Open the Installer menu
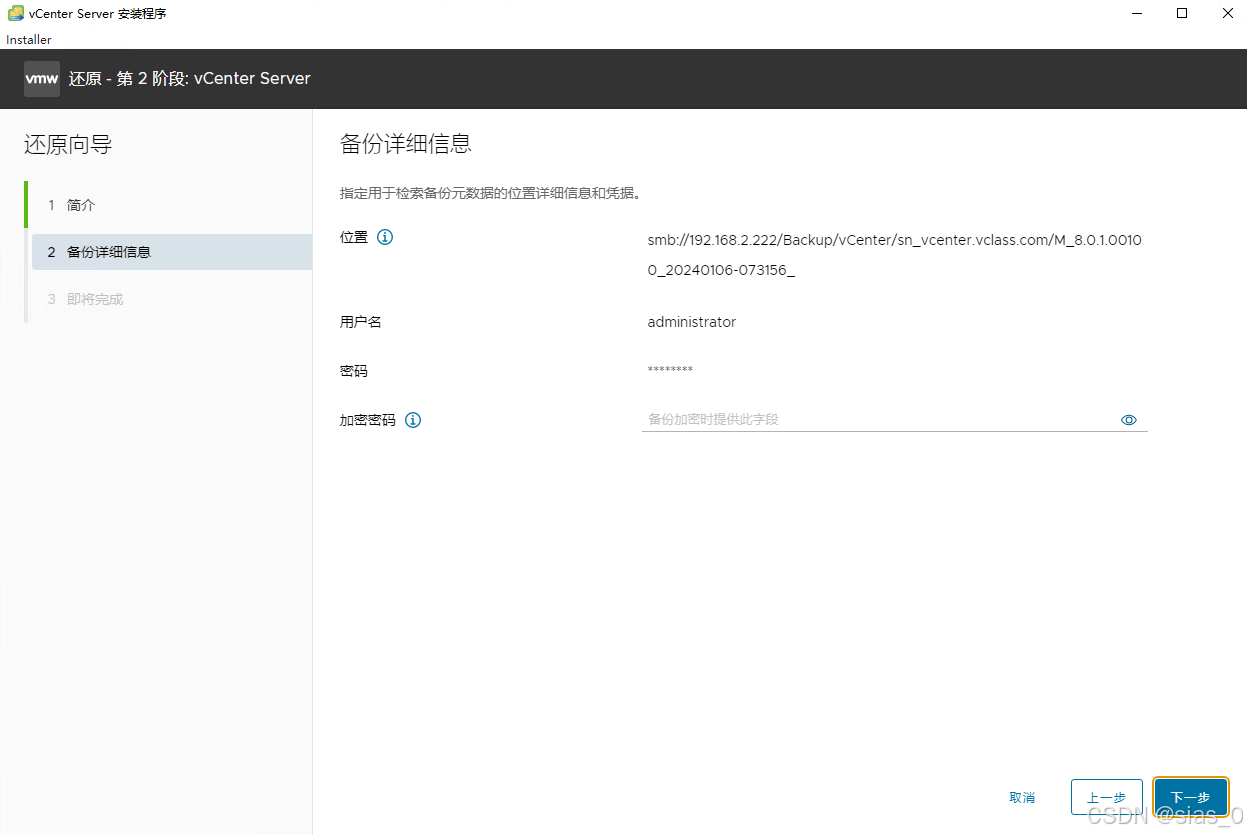 pos(29,40)
